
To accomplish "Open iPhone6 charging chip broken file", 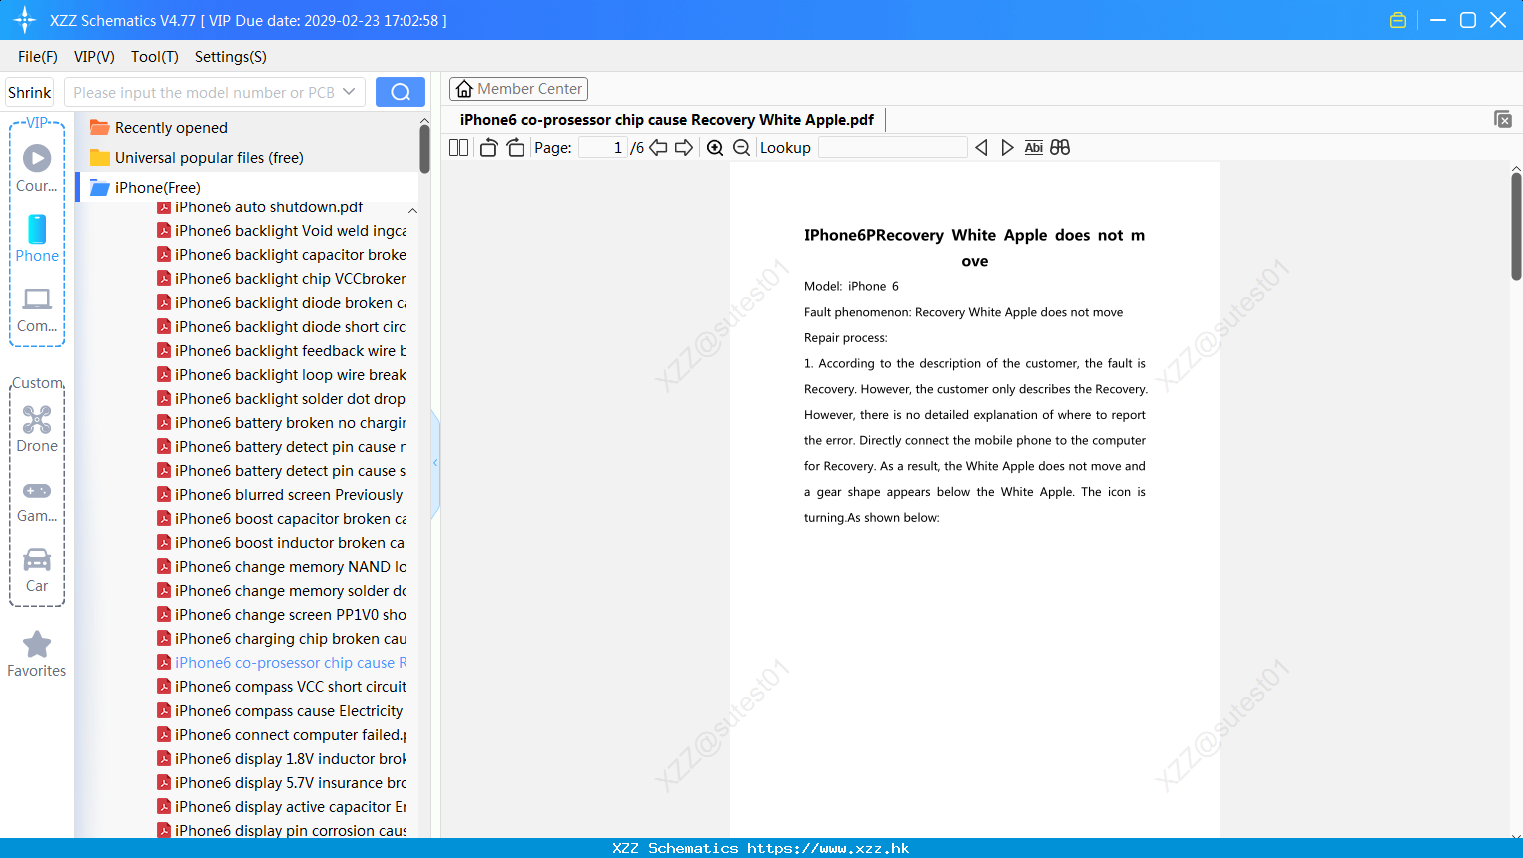I will coord(282,639).
